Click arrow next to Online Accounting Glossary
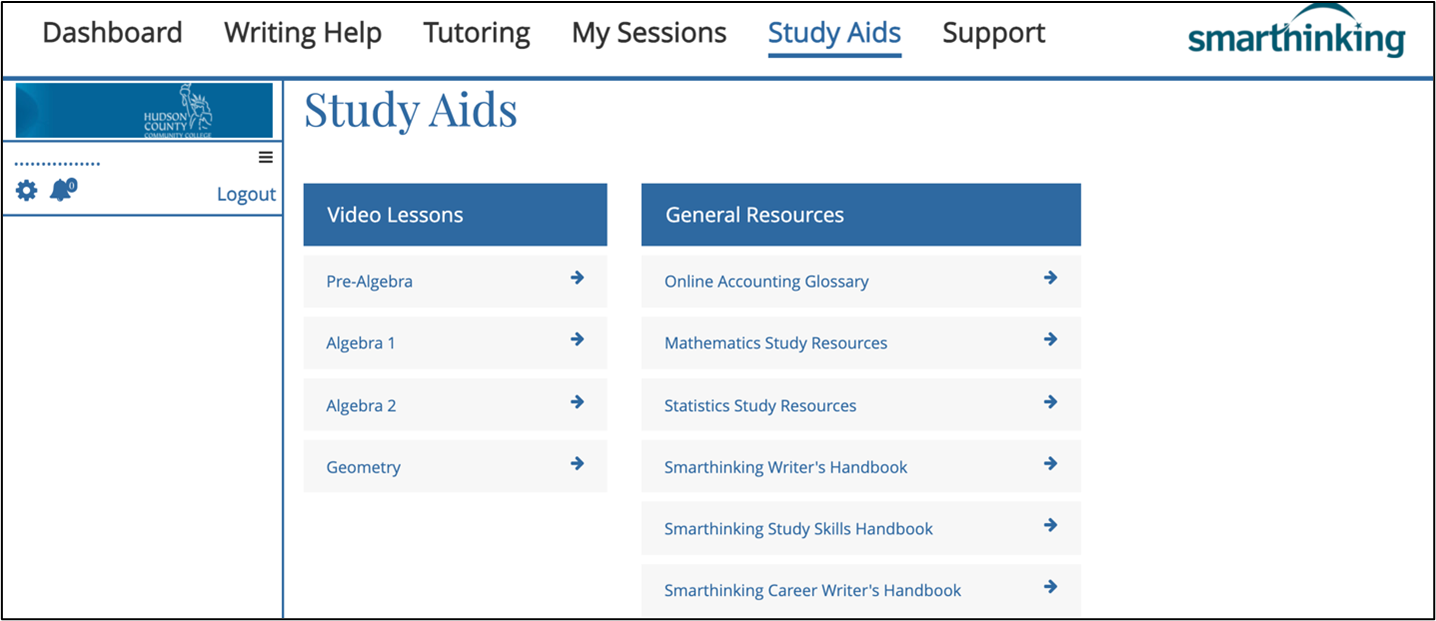 click(1050, 278)
